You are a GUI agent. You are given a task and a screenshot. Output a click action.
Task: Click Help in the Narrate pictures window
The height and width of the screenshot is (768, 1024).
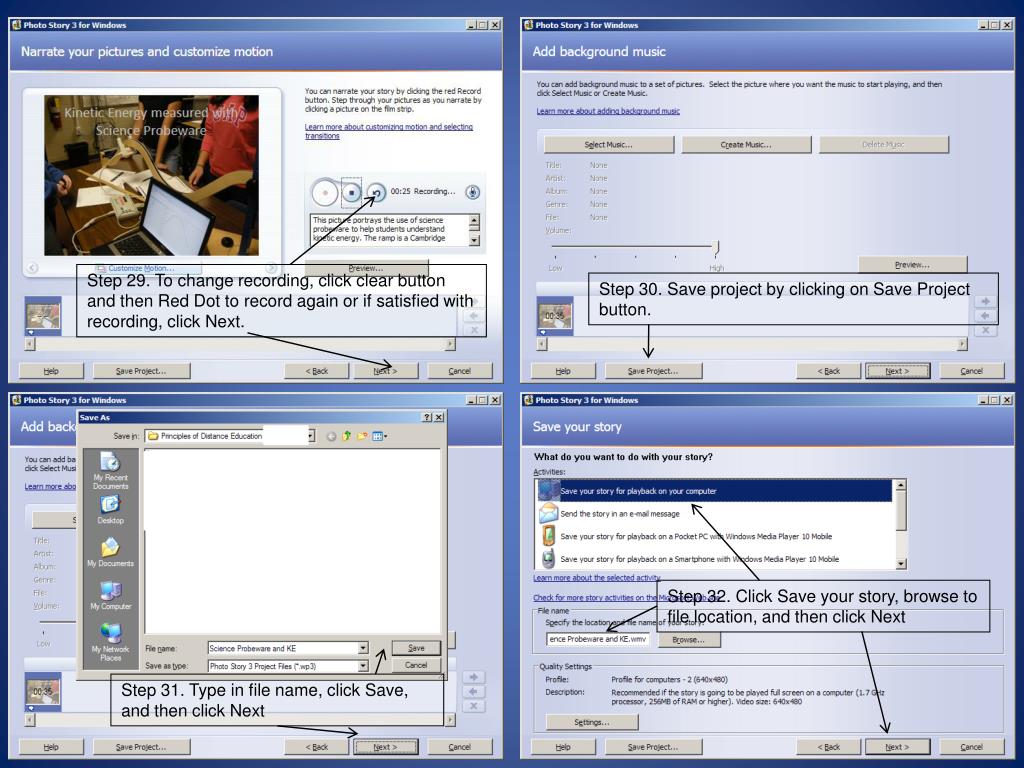coord(51,371)
